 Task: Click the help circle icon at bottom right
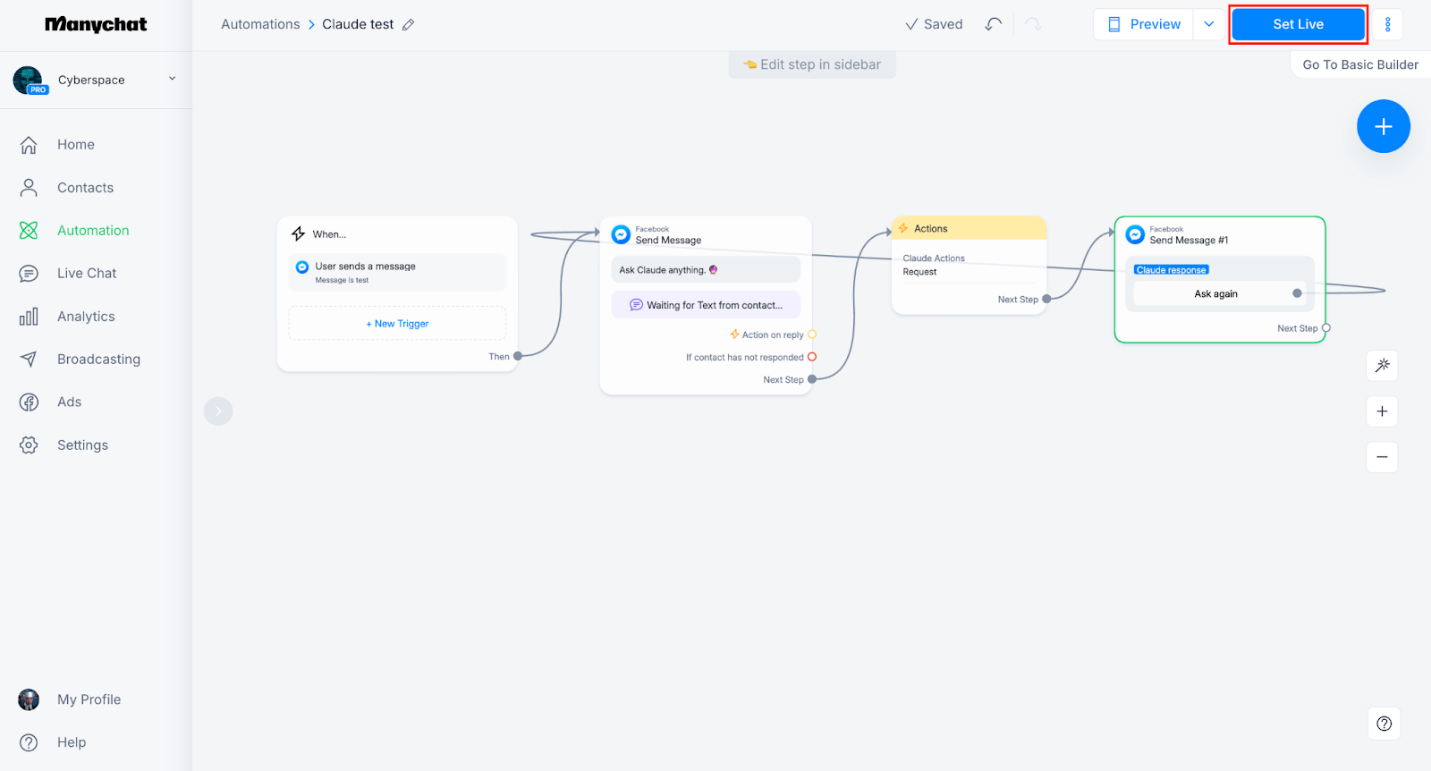coord(1384,723)
